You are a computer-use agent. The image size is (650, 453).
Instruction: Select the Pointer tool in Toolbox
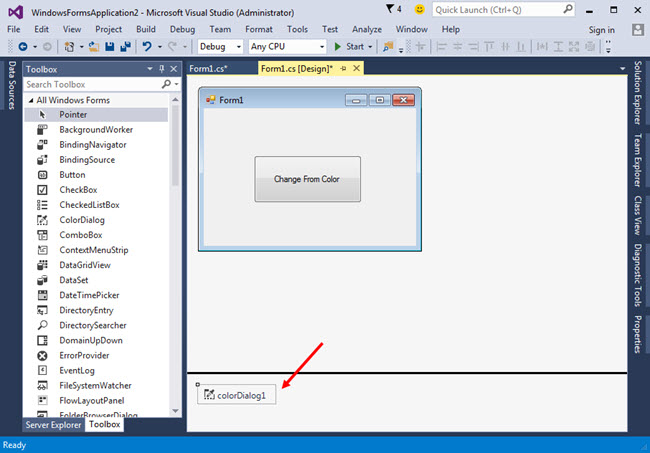pos(72,115)
